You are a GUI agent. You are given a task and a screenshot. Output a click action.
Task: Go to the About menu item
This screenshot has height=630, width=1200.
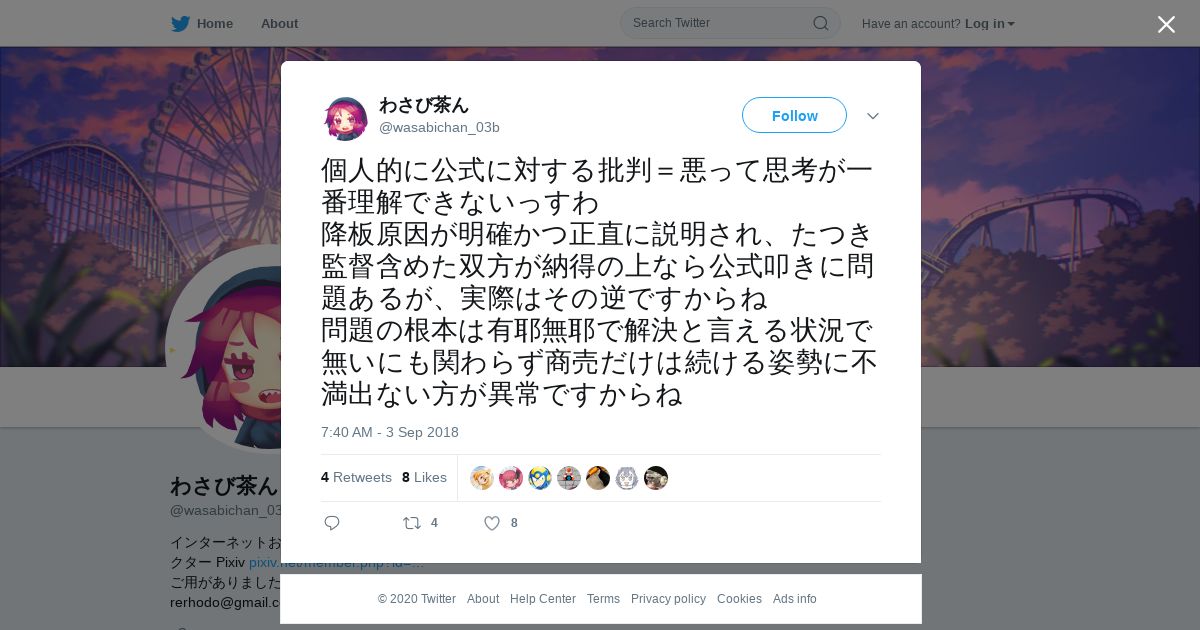pyautogui.click(x=279, y=24)
